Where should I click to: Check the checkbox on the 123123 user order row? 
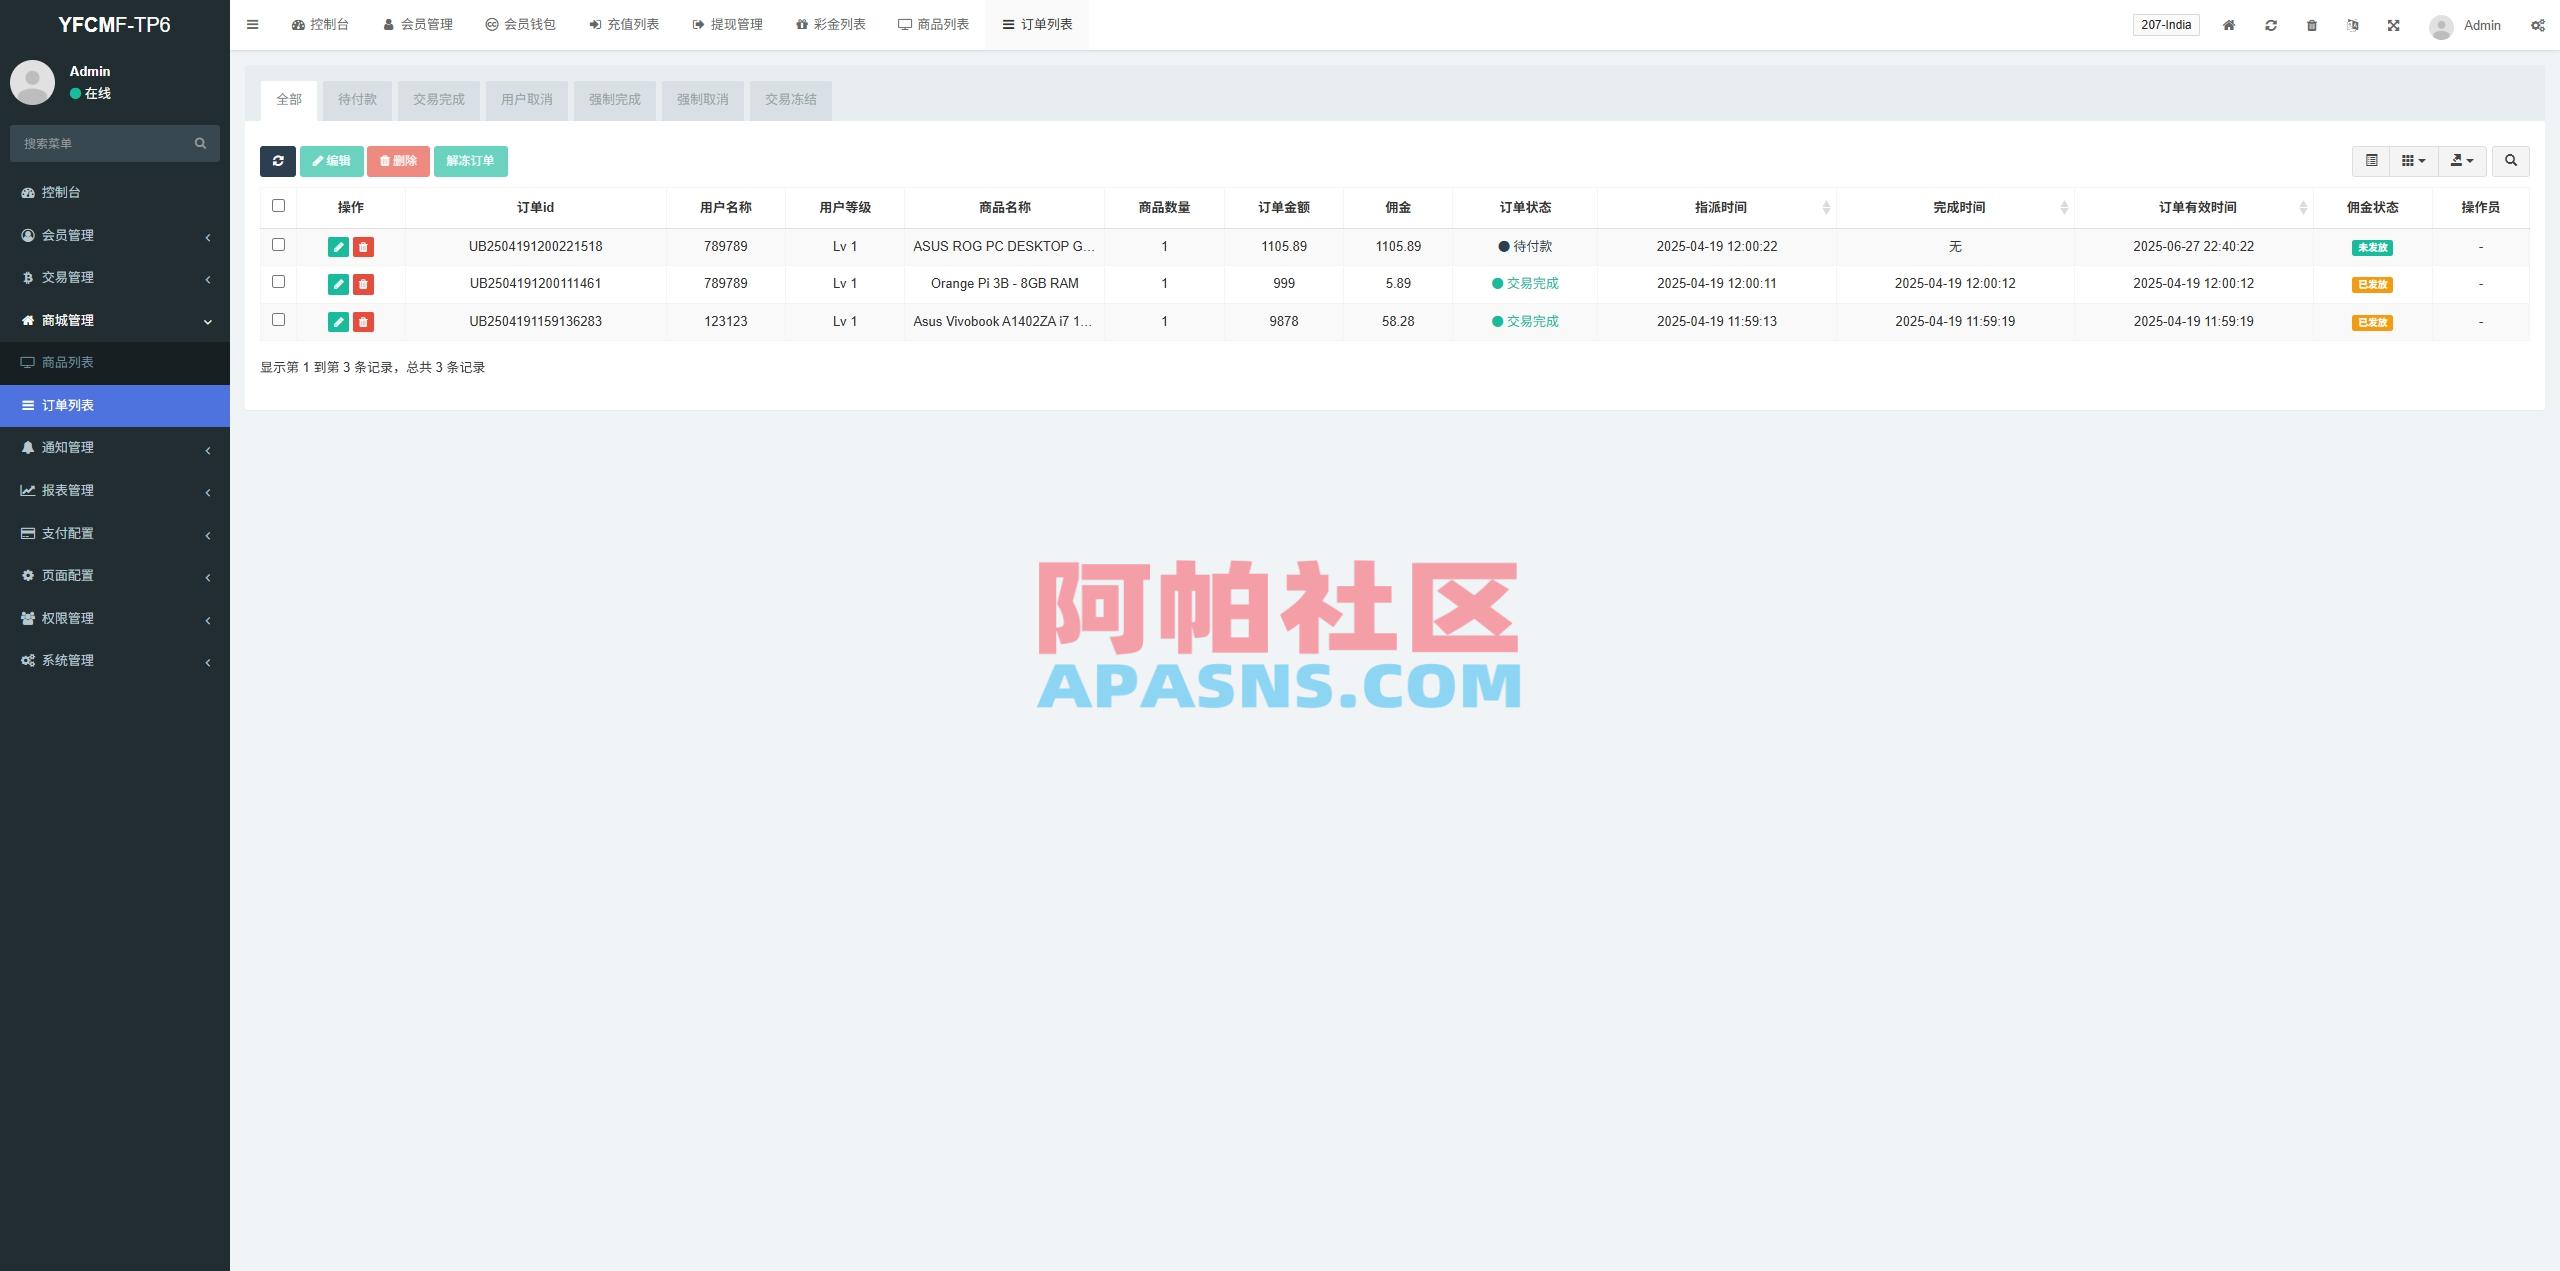pos(278,320)
